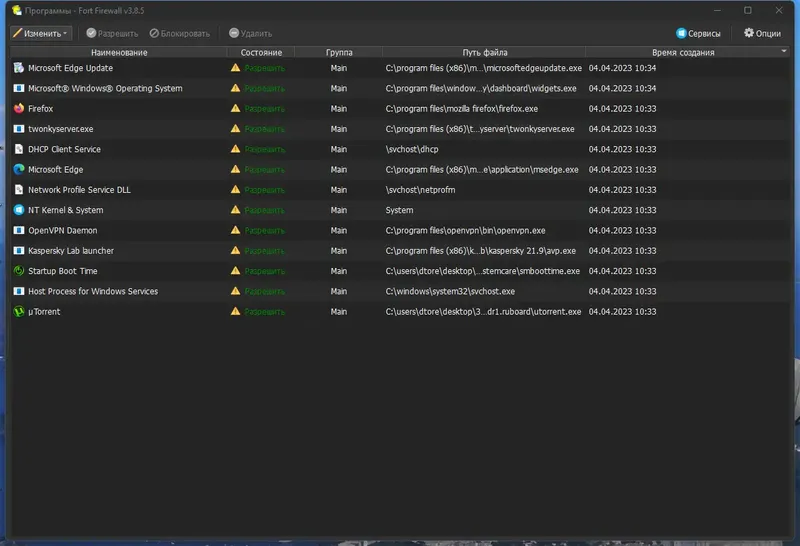This screenshot has width=800, height=546.
Task: Click Разрешить state in Microsoft Edge row
Action: coord(264,169)
